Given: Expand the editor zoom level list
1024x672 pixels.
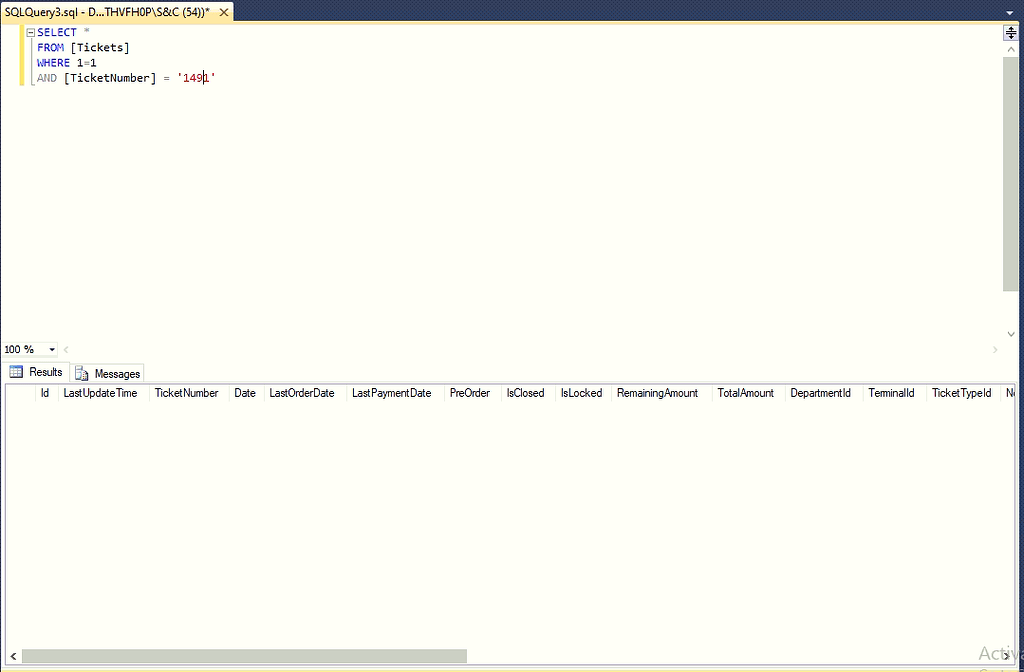Looking at the screenshot, I should [52, 349].
